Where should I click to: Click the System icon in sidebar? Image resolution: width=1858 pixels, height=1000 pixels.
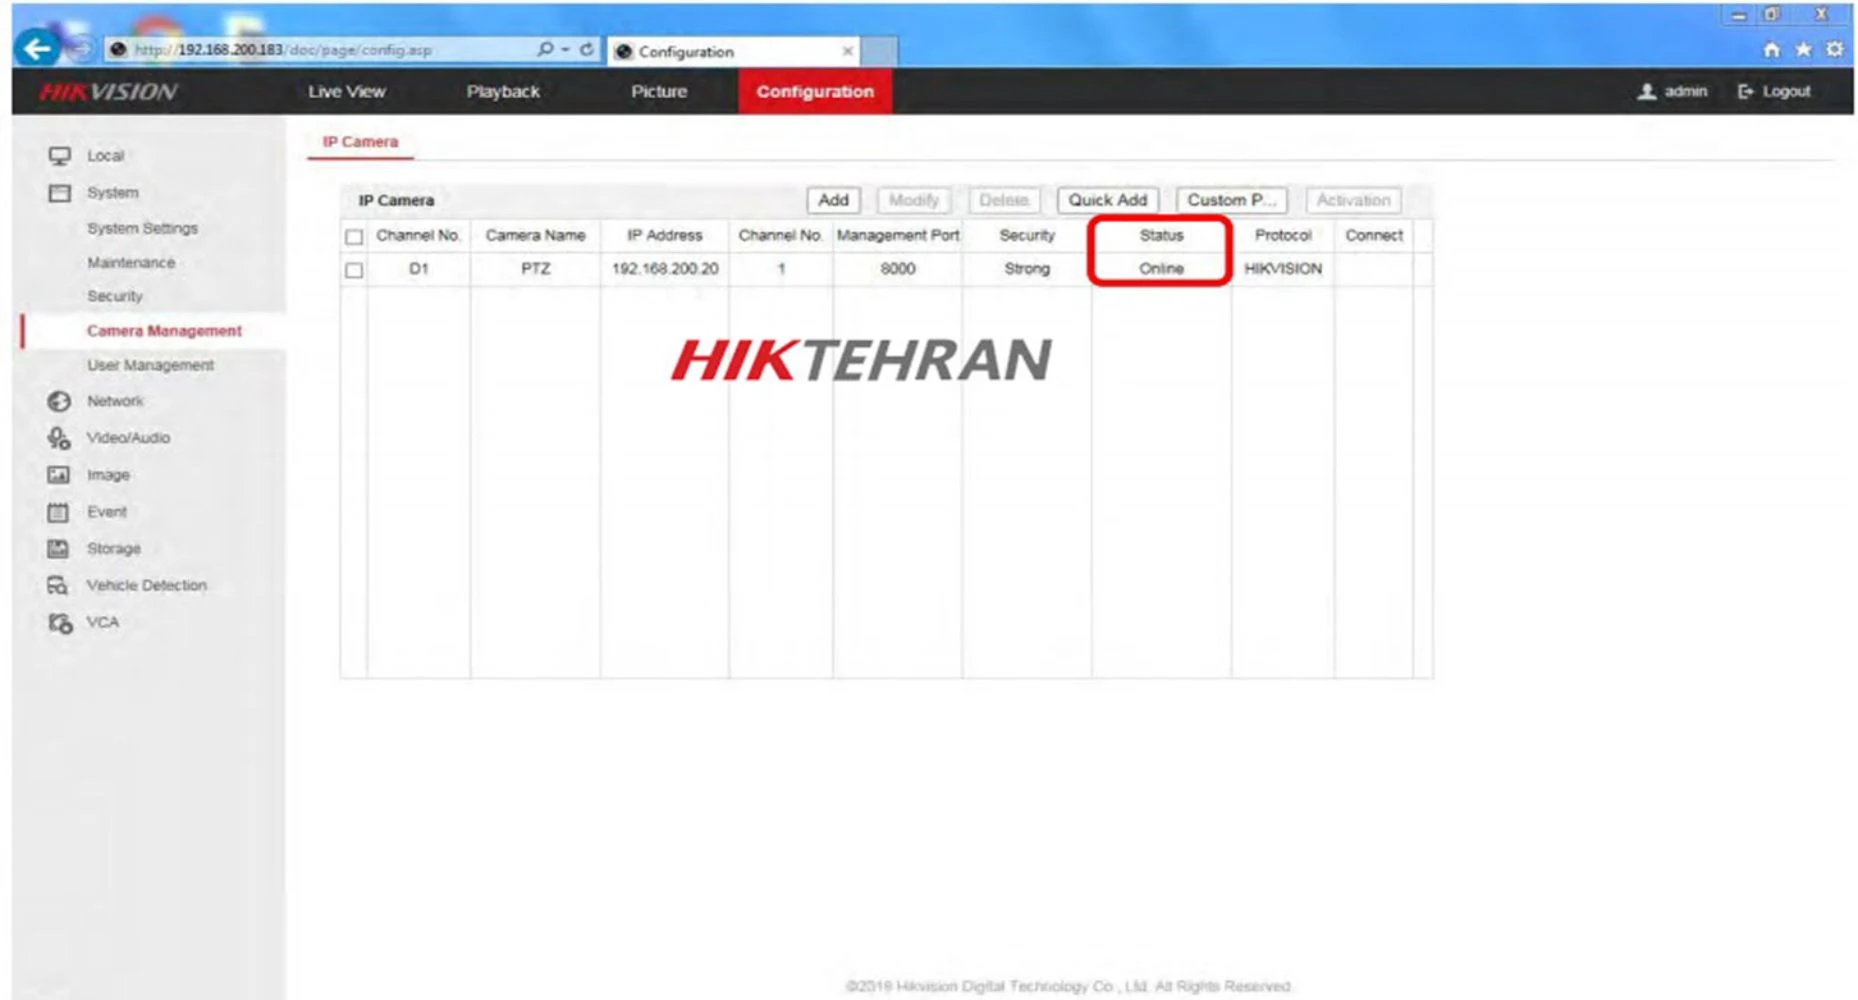60,193
